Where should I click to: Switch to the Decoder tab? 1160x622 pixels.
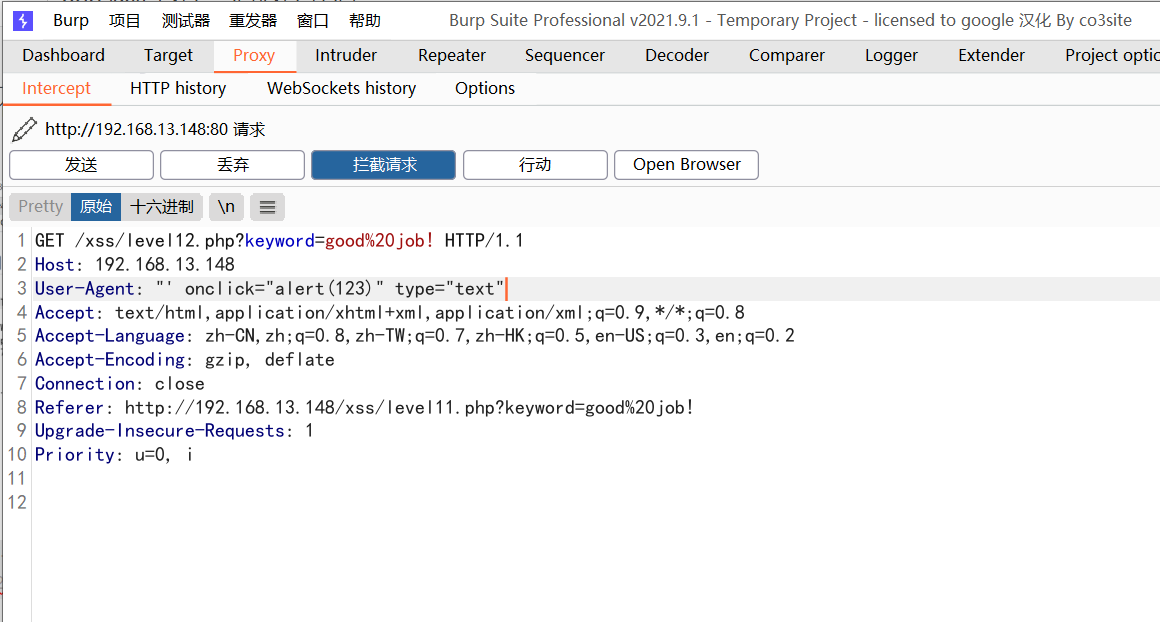[x=676, y=55]
